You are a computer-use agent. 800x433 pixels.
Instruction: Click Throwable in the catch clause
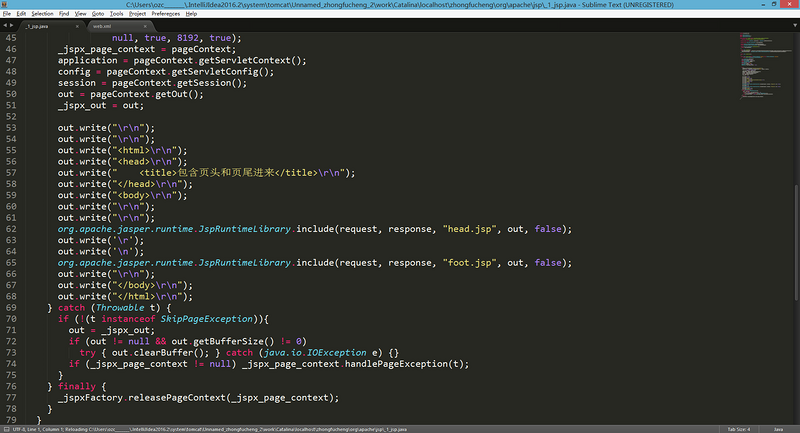coord(120,308)
